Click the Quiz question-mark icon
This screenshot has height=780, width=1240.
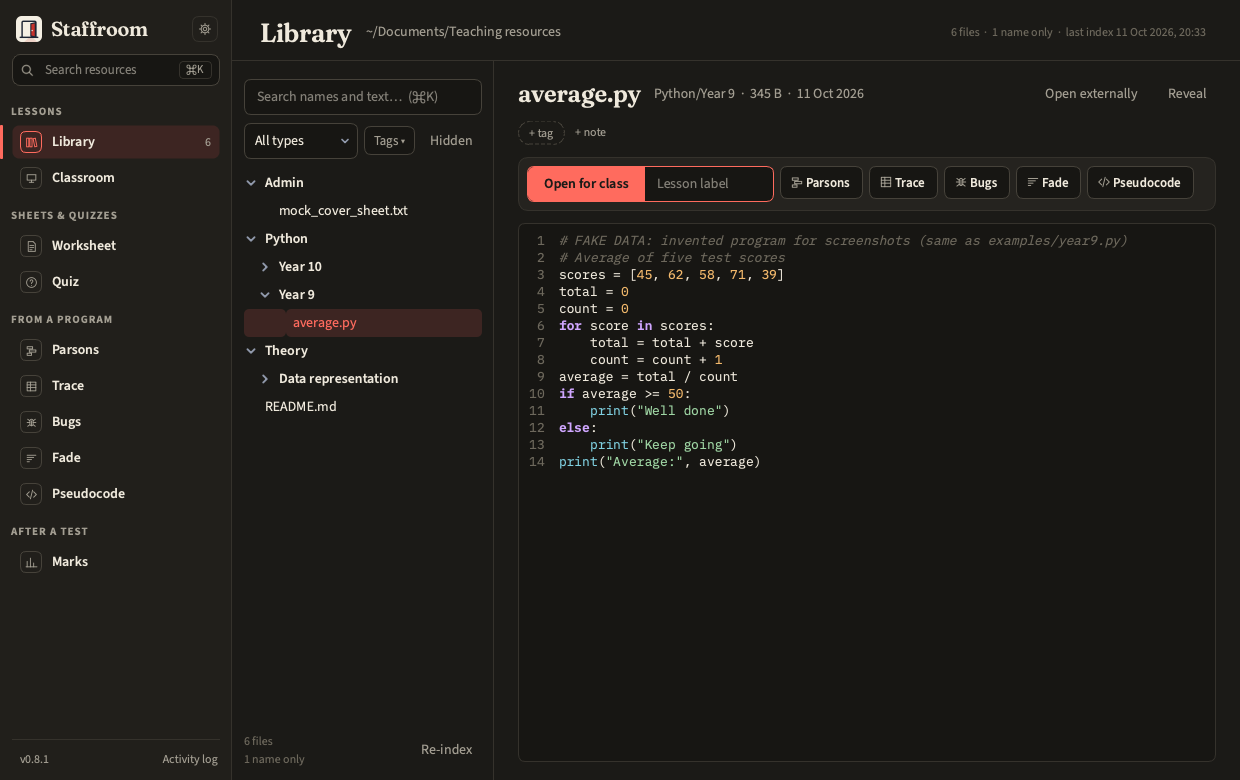point(31,282)
